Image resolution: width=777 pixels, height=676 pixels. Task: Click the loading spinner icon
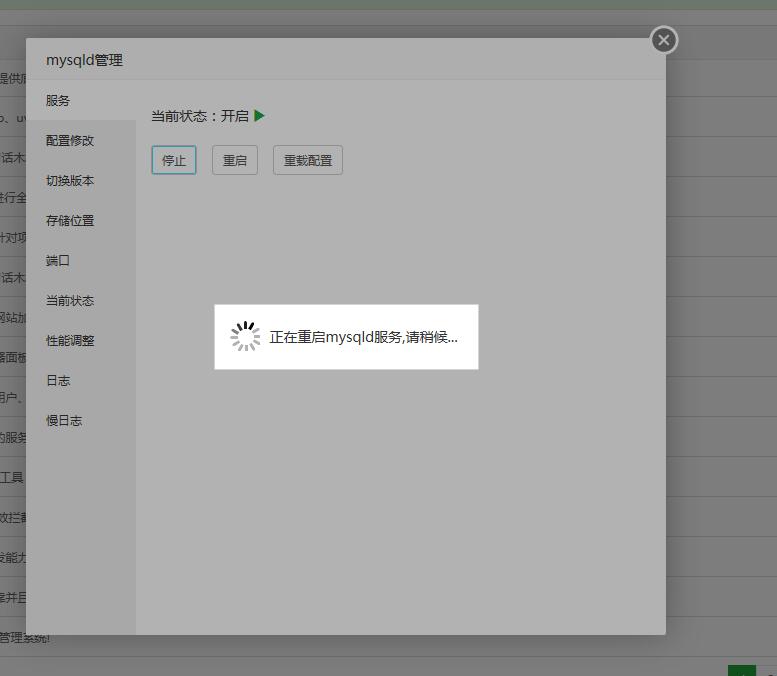point(245,337)
